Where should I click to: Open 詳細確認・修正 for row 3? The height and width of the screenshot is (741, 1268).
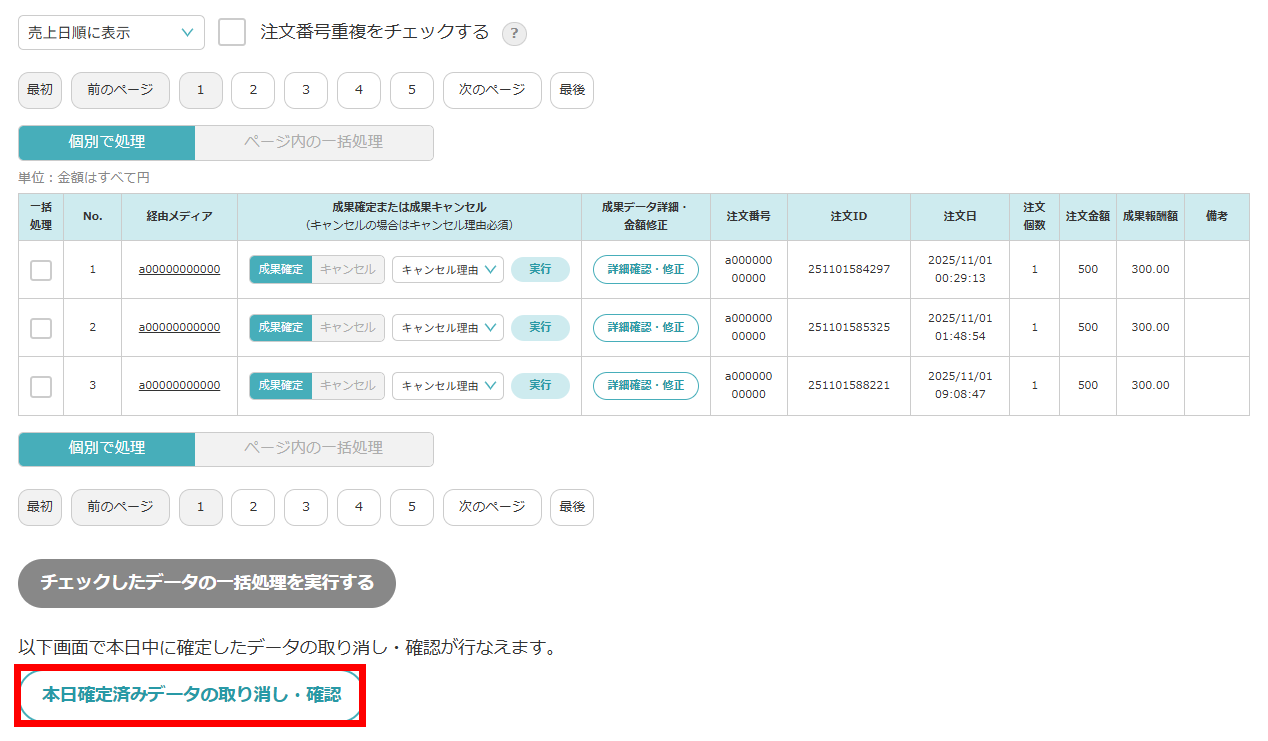[645, 386]
